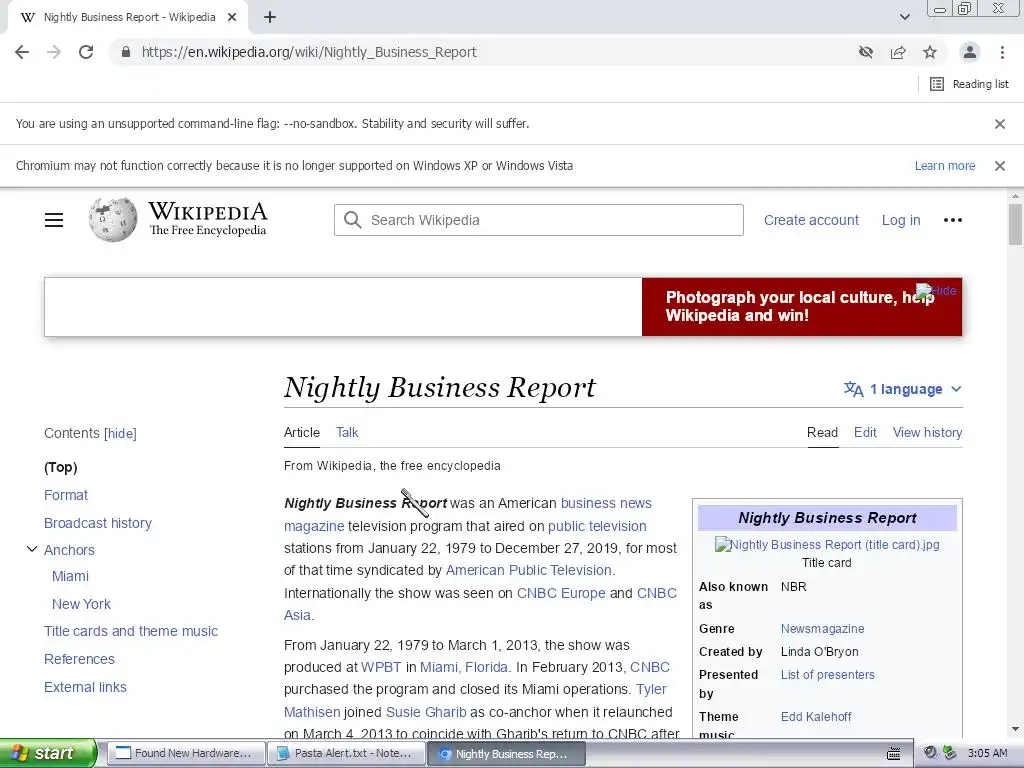Close the Nightly Business Report tab
The image size is (1024, 768).
tap(232, 18)
